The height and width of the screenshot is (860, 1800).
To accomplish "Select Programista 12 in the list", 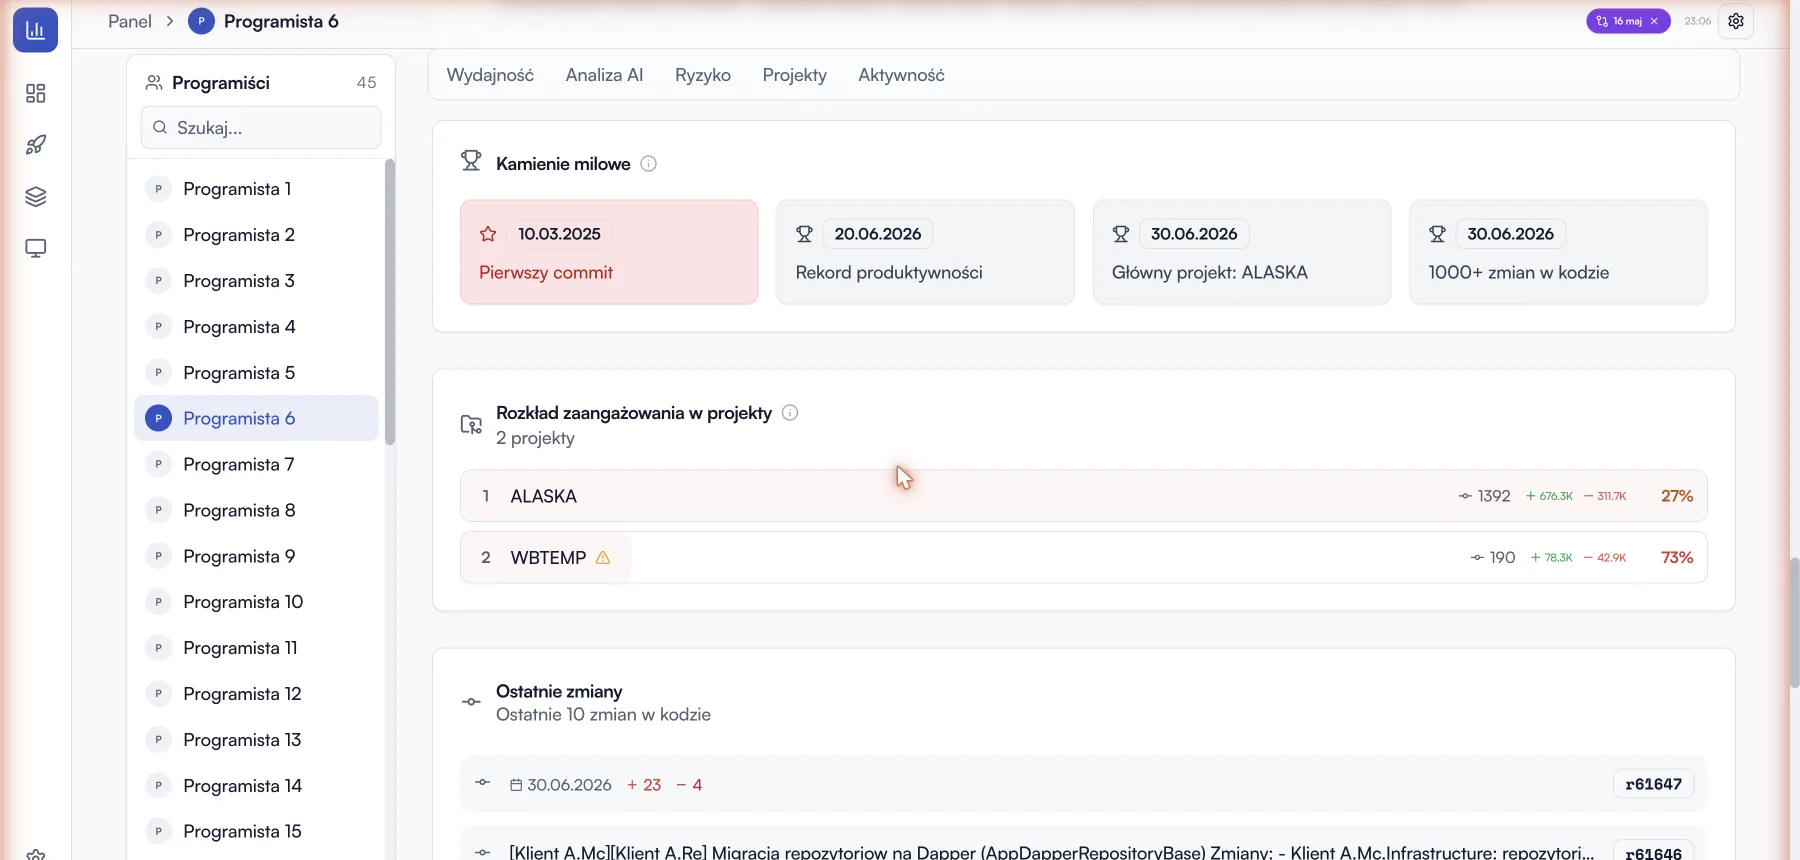I will coord(257,694).
